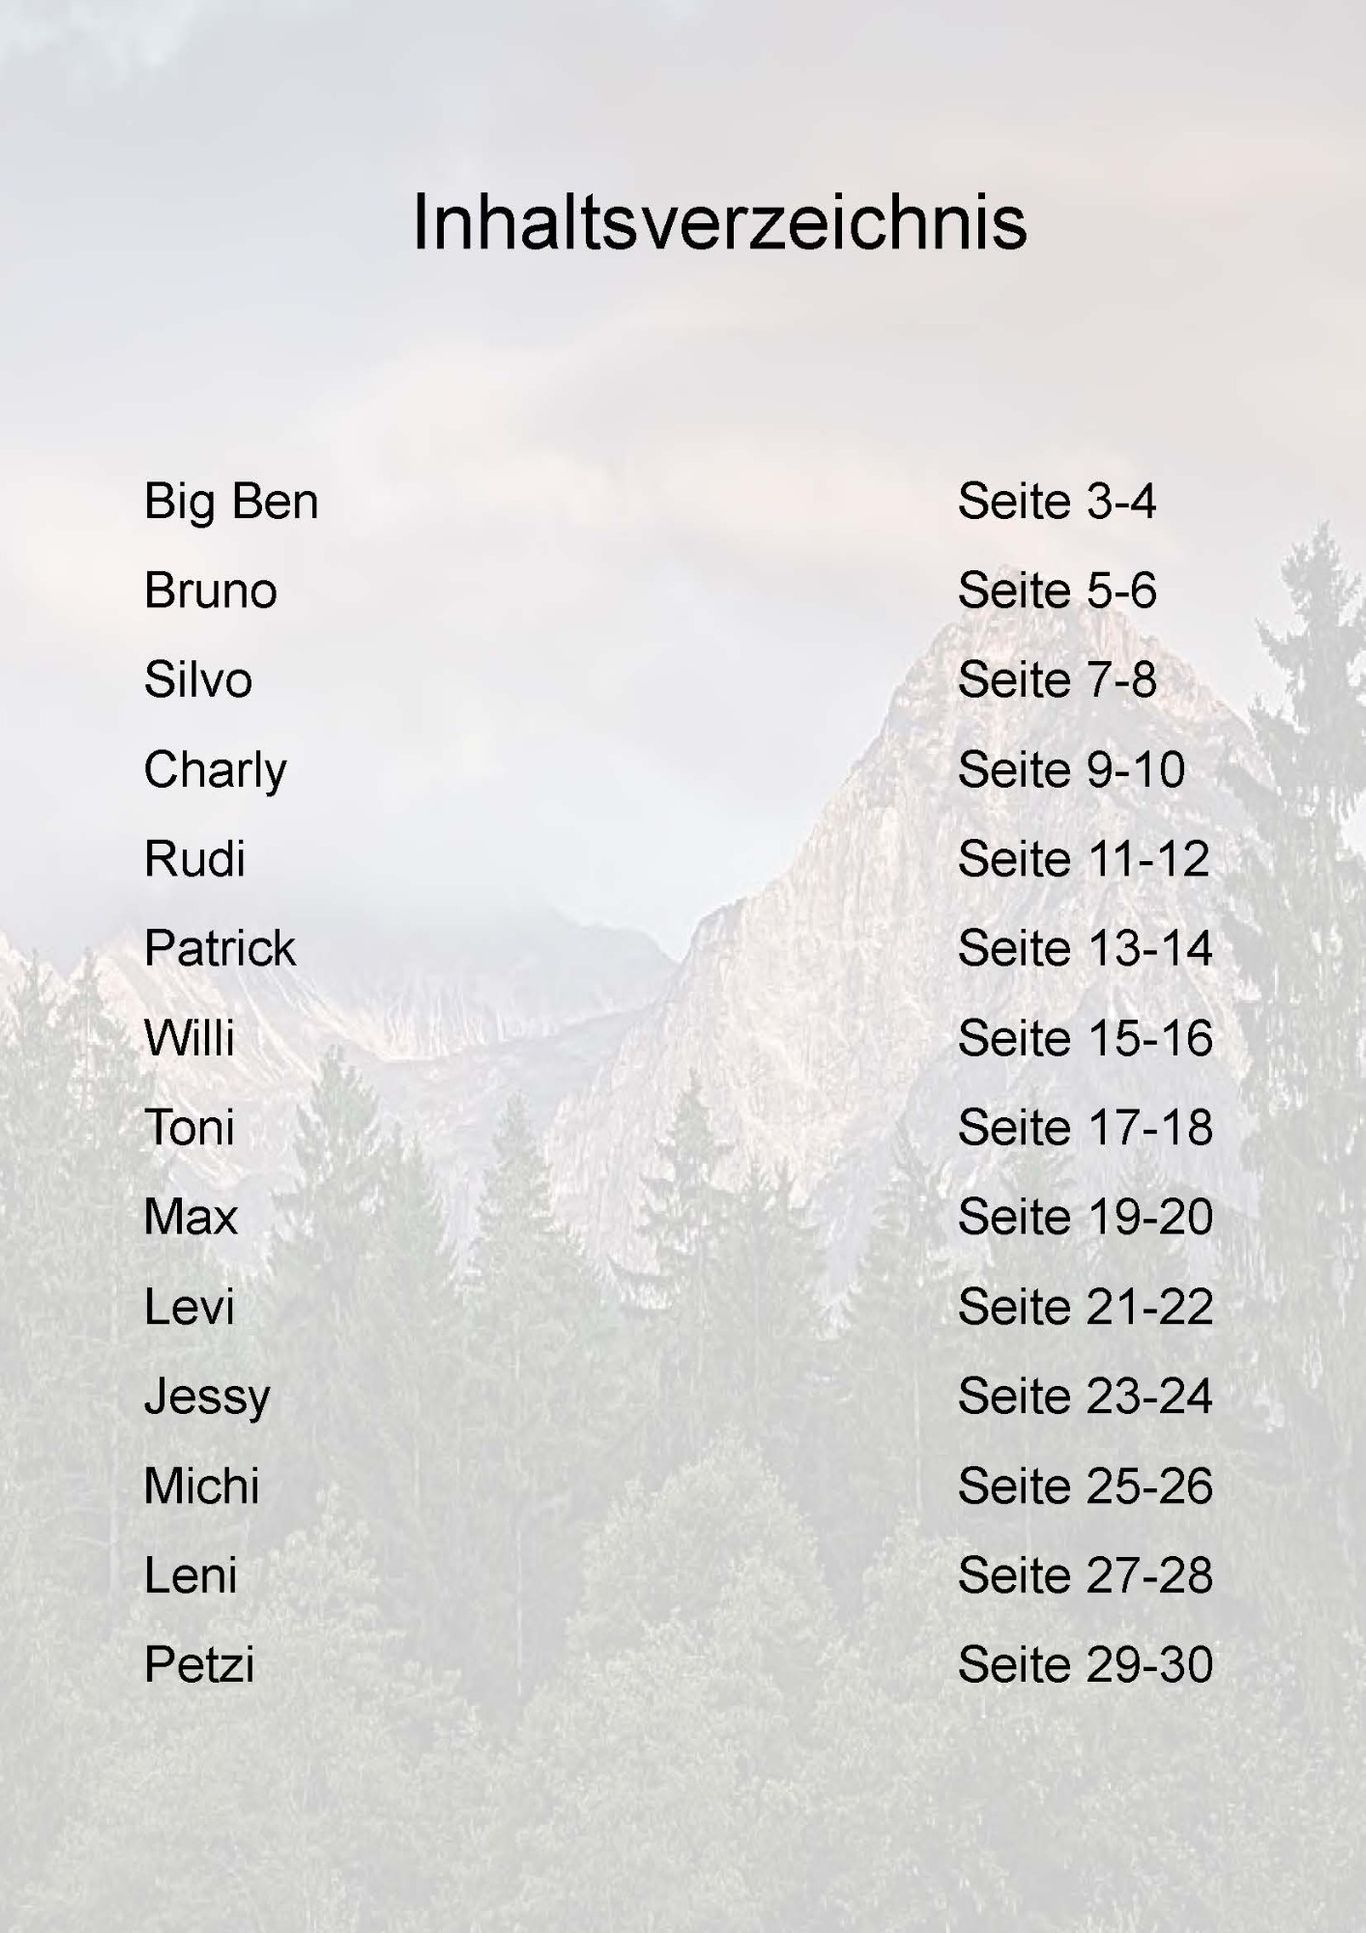Image resolution: width=1366 pixels, height=1933 pixels.
Task: Open the Levi entry
Action: 189,1307
